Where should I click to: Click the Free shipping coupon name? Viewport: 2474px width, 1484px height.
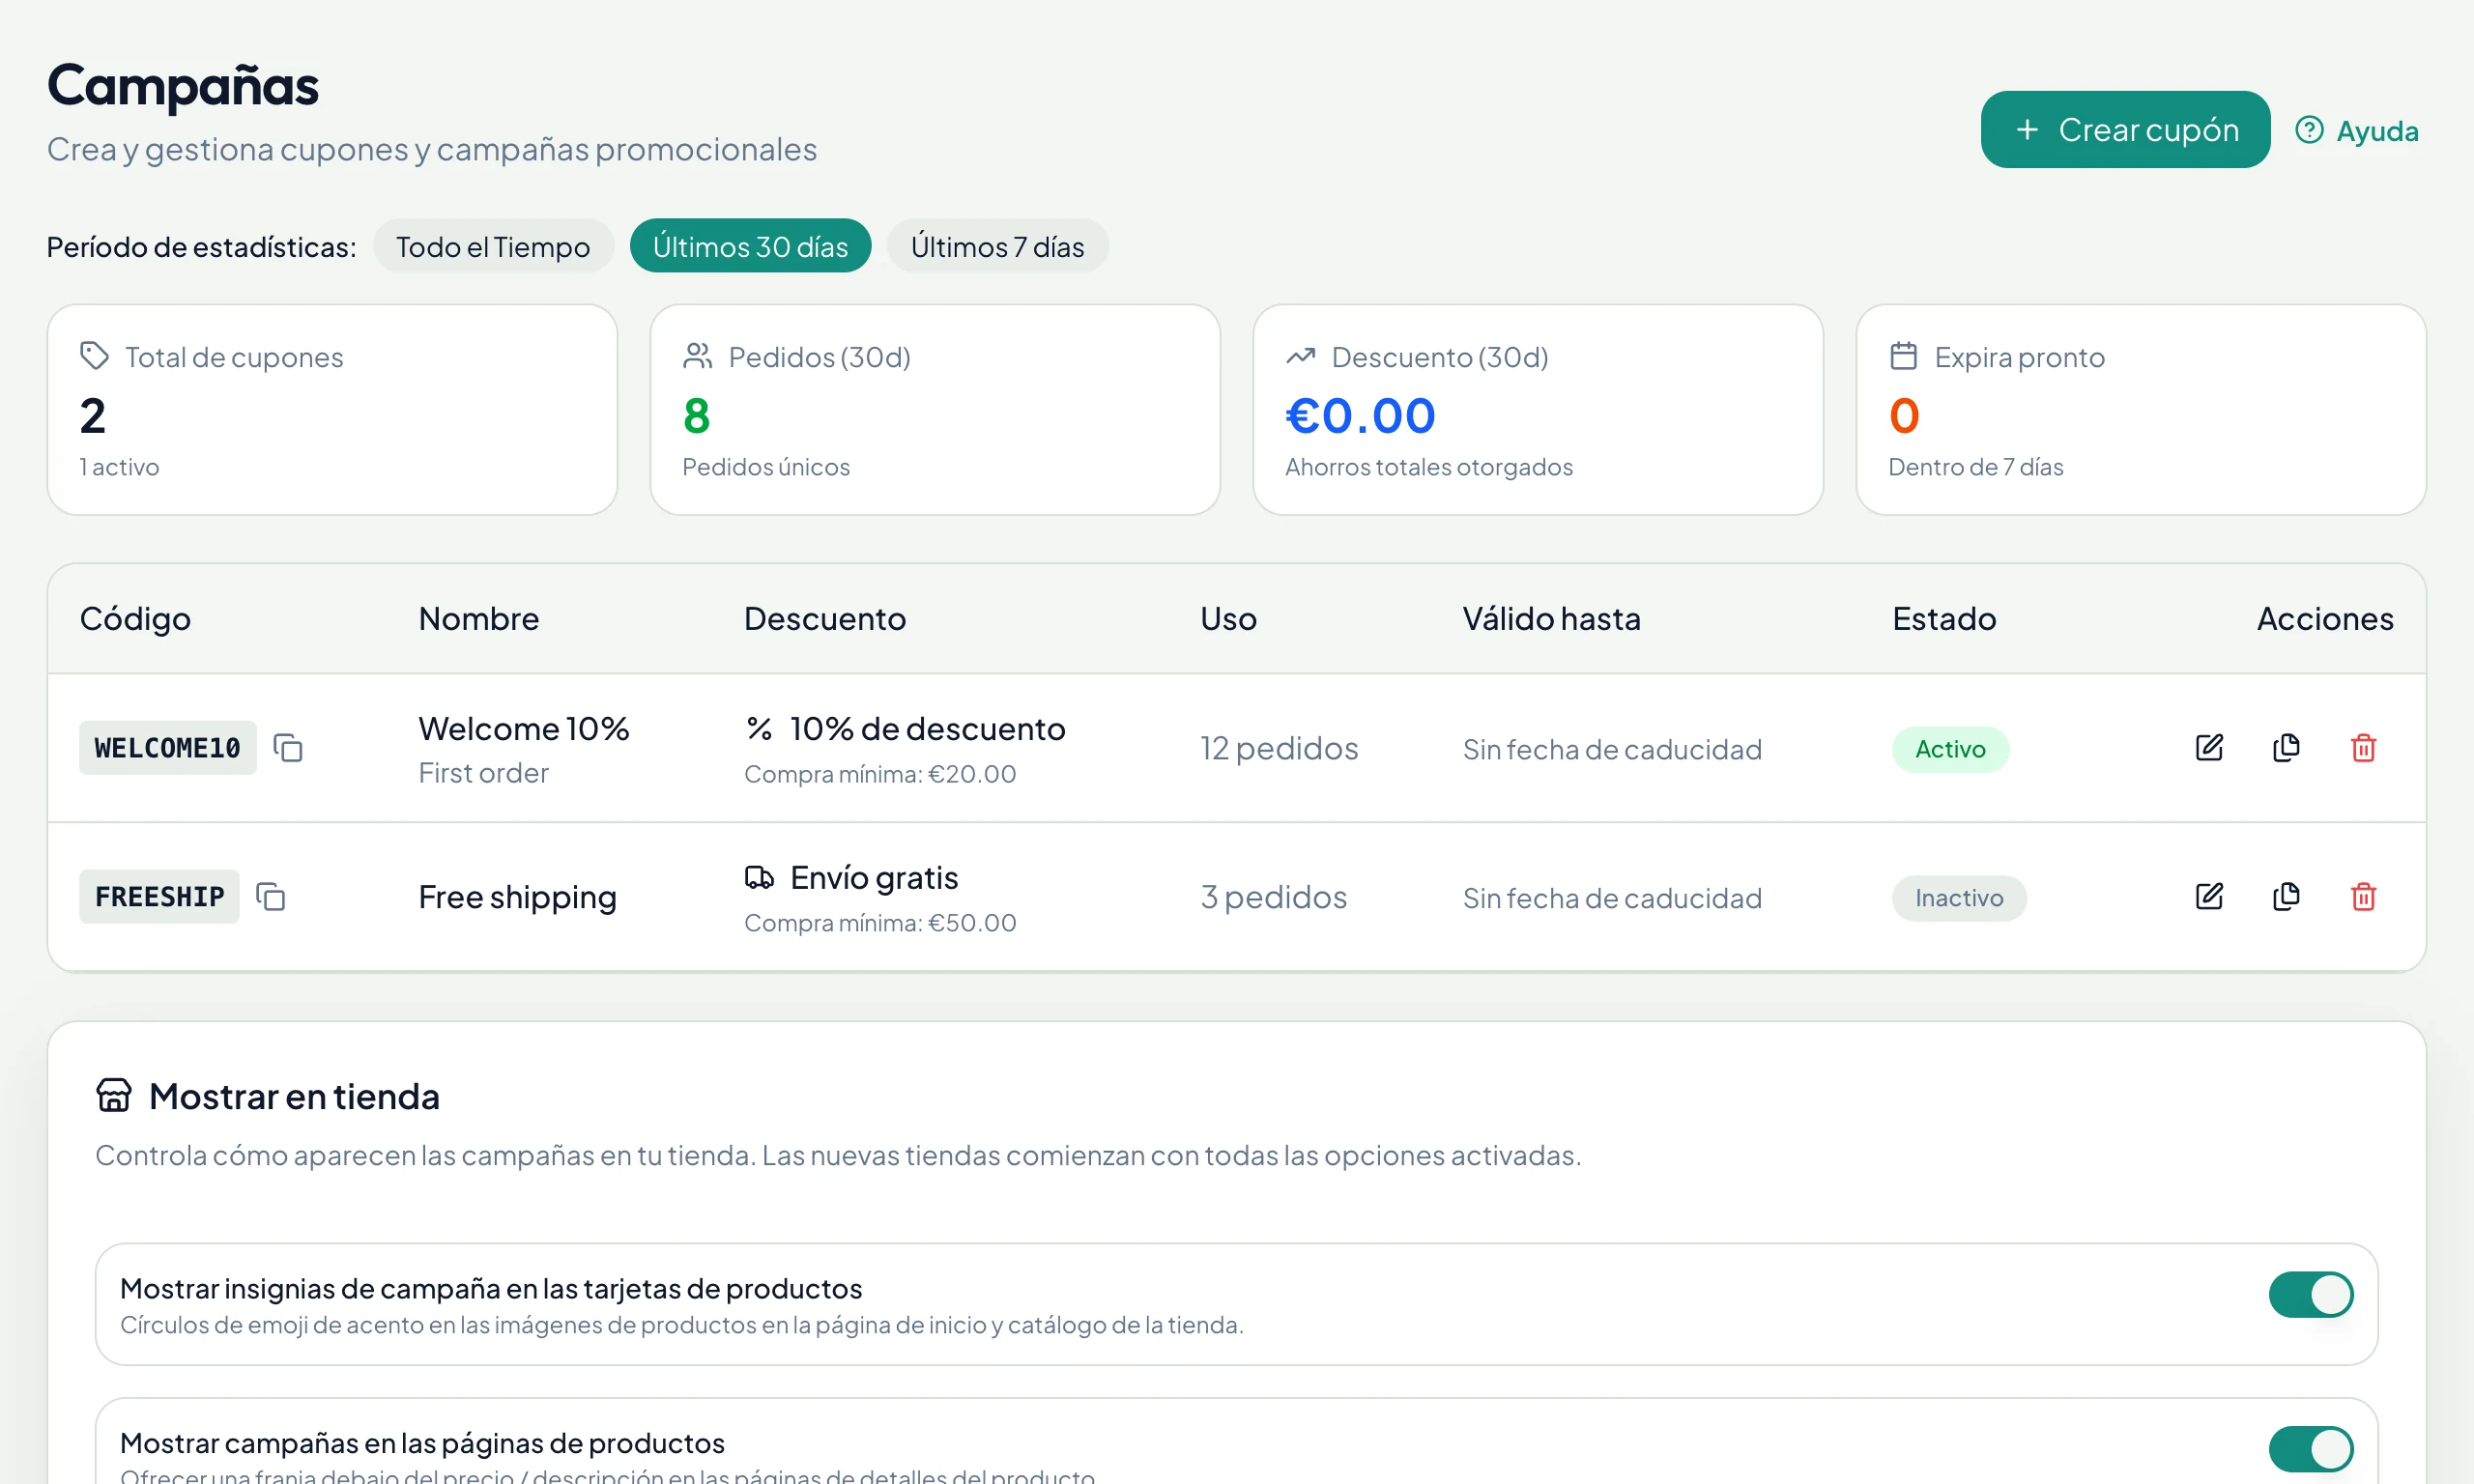point(517,897)
